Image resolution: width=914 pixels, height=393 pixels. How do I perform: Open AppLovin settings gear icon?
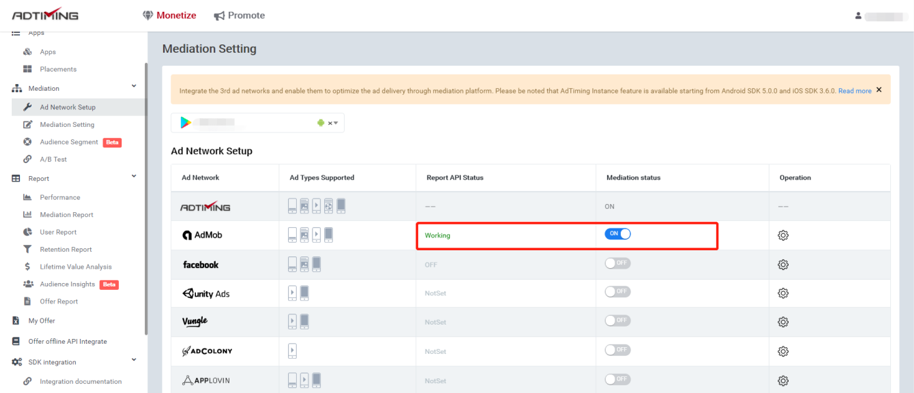[783, 380]
